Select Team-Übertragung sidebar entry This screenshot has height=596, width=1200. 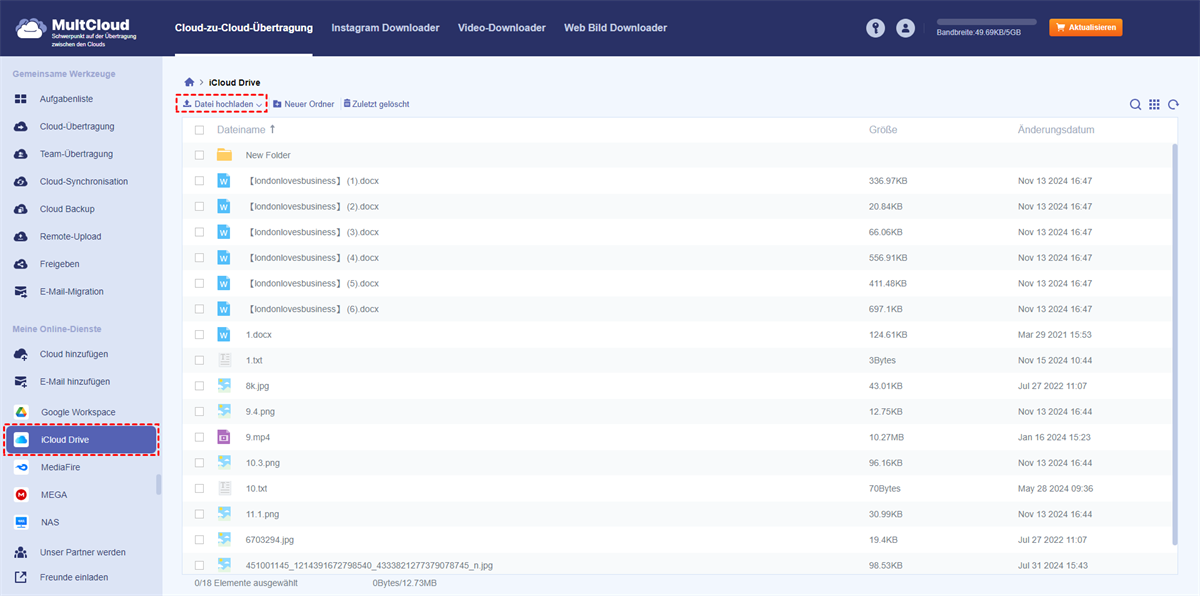tap(76, 154)
